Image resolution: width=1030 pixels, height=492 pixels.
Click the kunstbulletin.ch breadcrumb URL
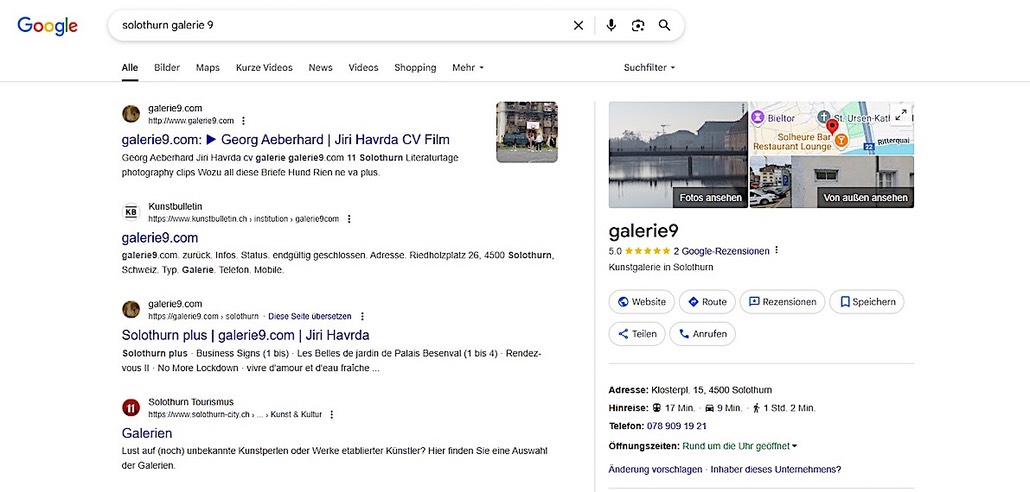pyautogui.click(x=244, y=219)
